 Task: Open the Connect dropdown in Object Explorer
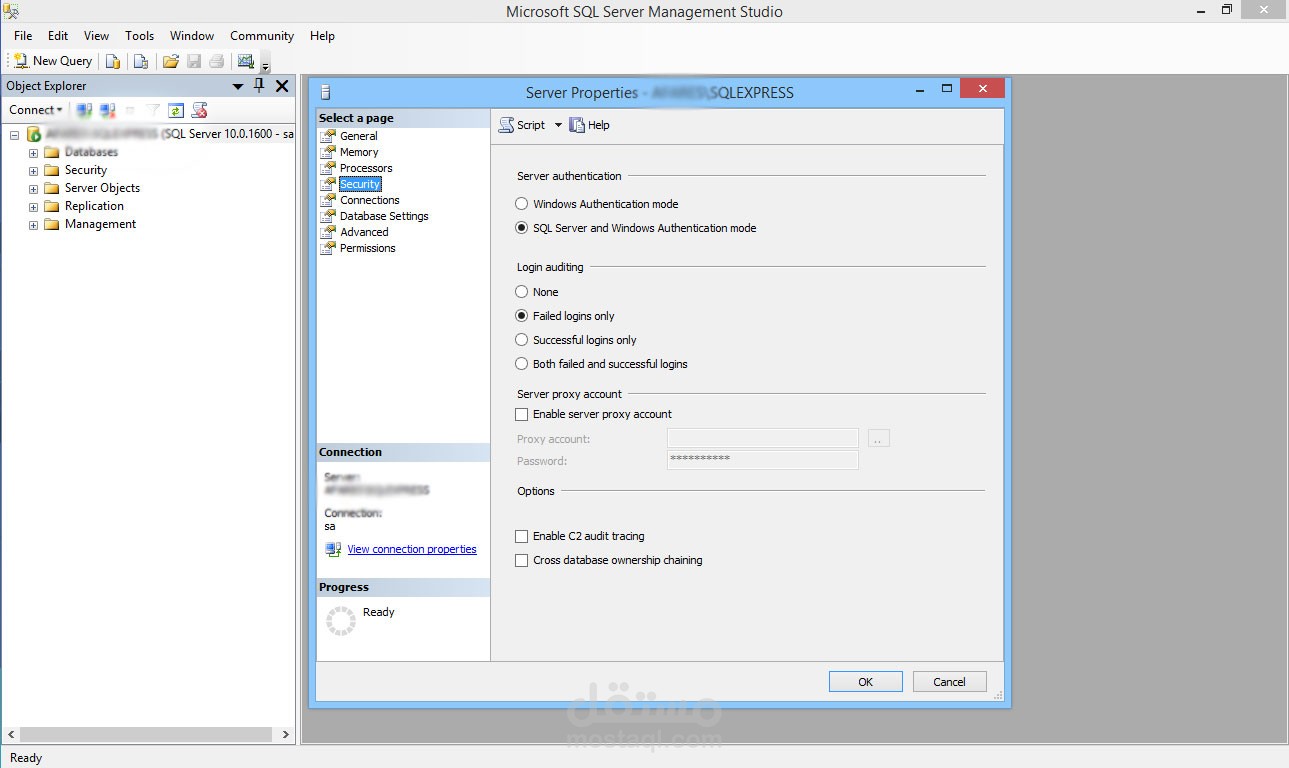click(x=36, y=110)
